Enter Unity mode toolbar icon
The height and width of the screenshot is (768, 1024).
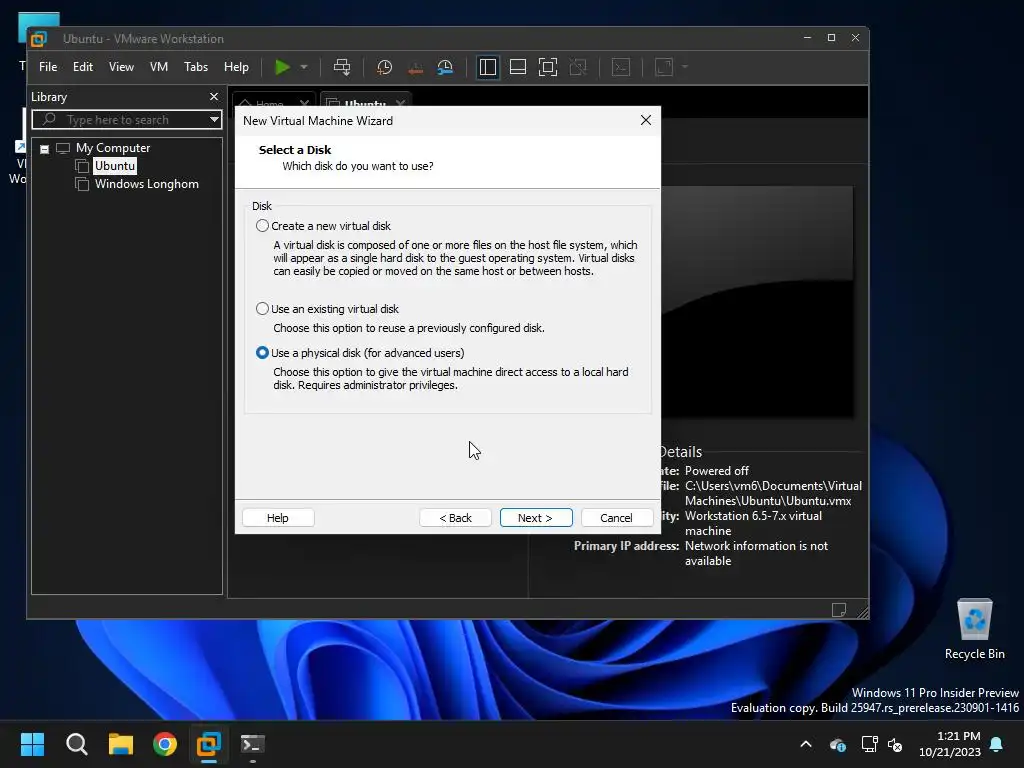578,67
